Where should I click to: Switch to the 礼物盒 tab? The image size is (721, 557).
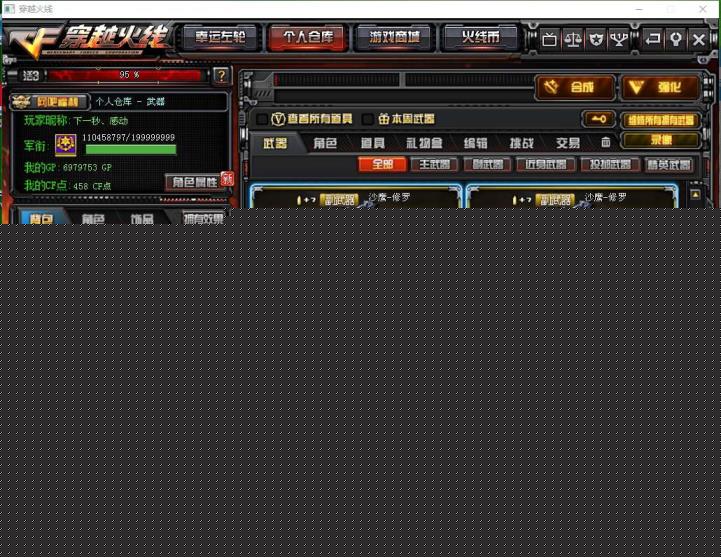click(x=424, y=144)
